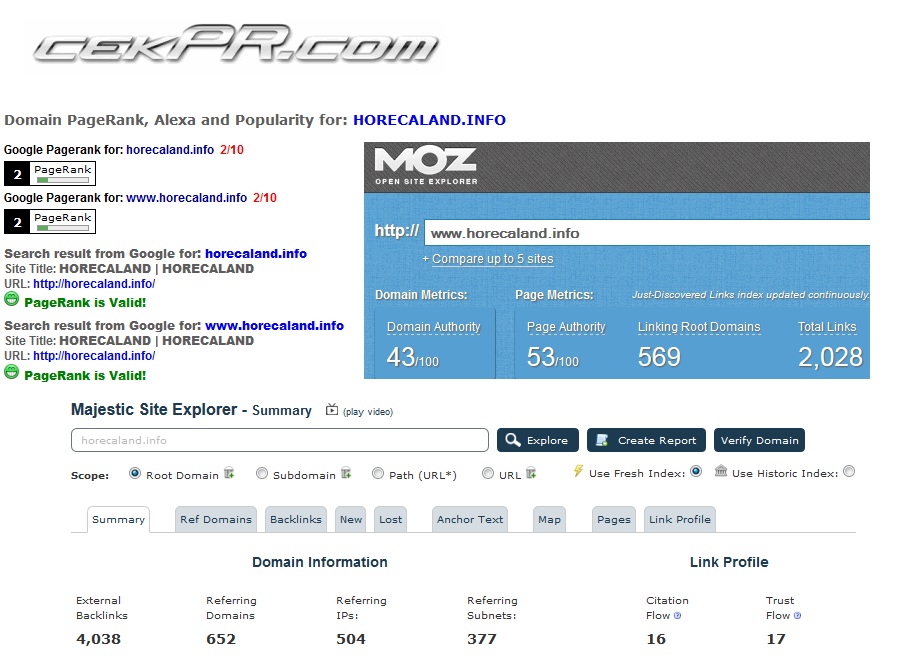Switch to the Summary tab
The image size is (904, 664).
click(x=119, y=519)
